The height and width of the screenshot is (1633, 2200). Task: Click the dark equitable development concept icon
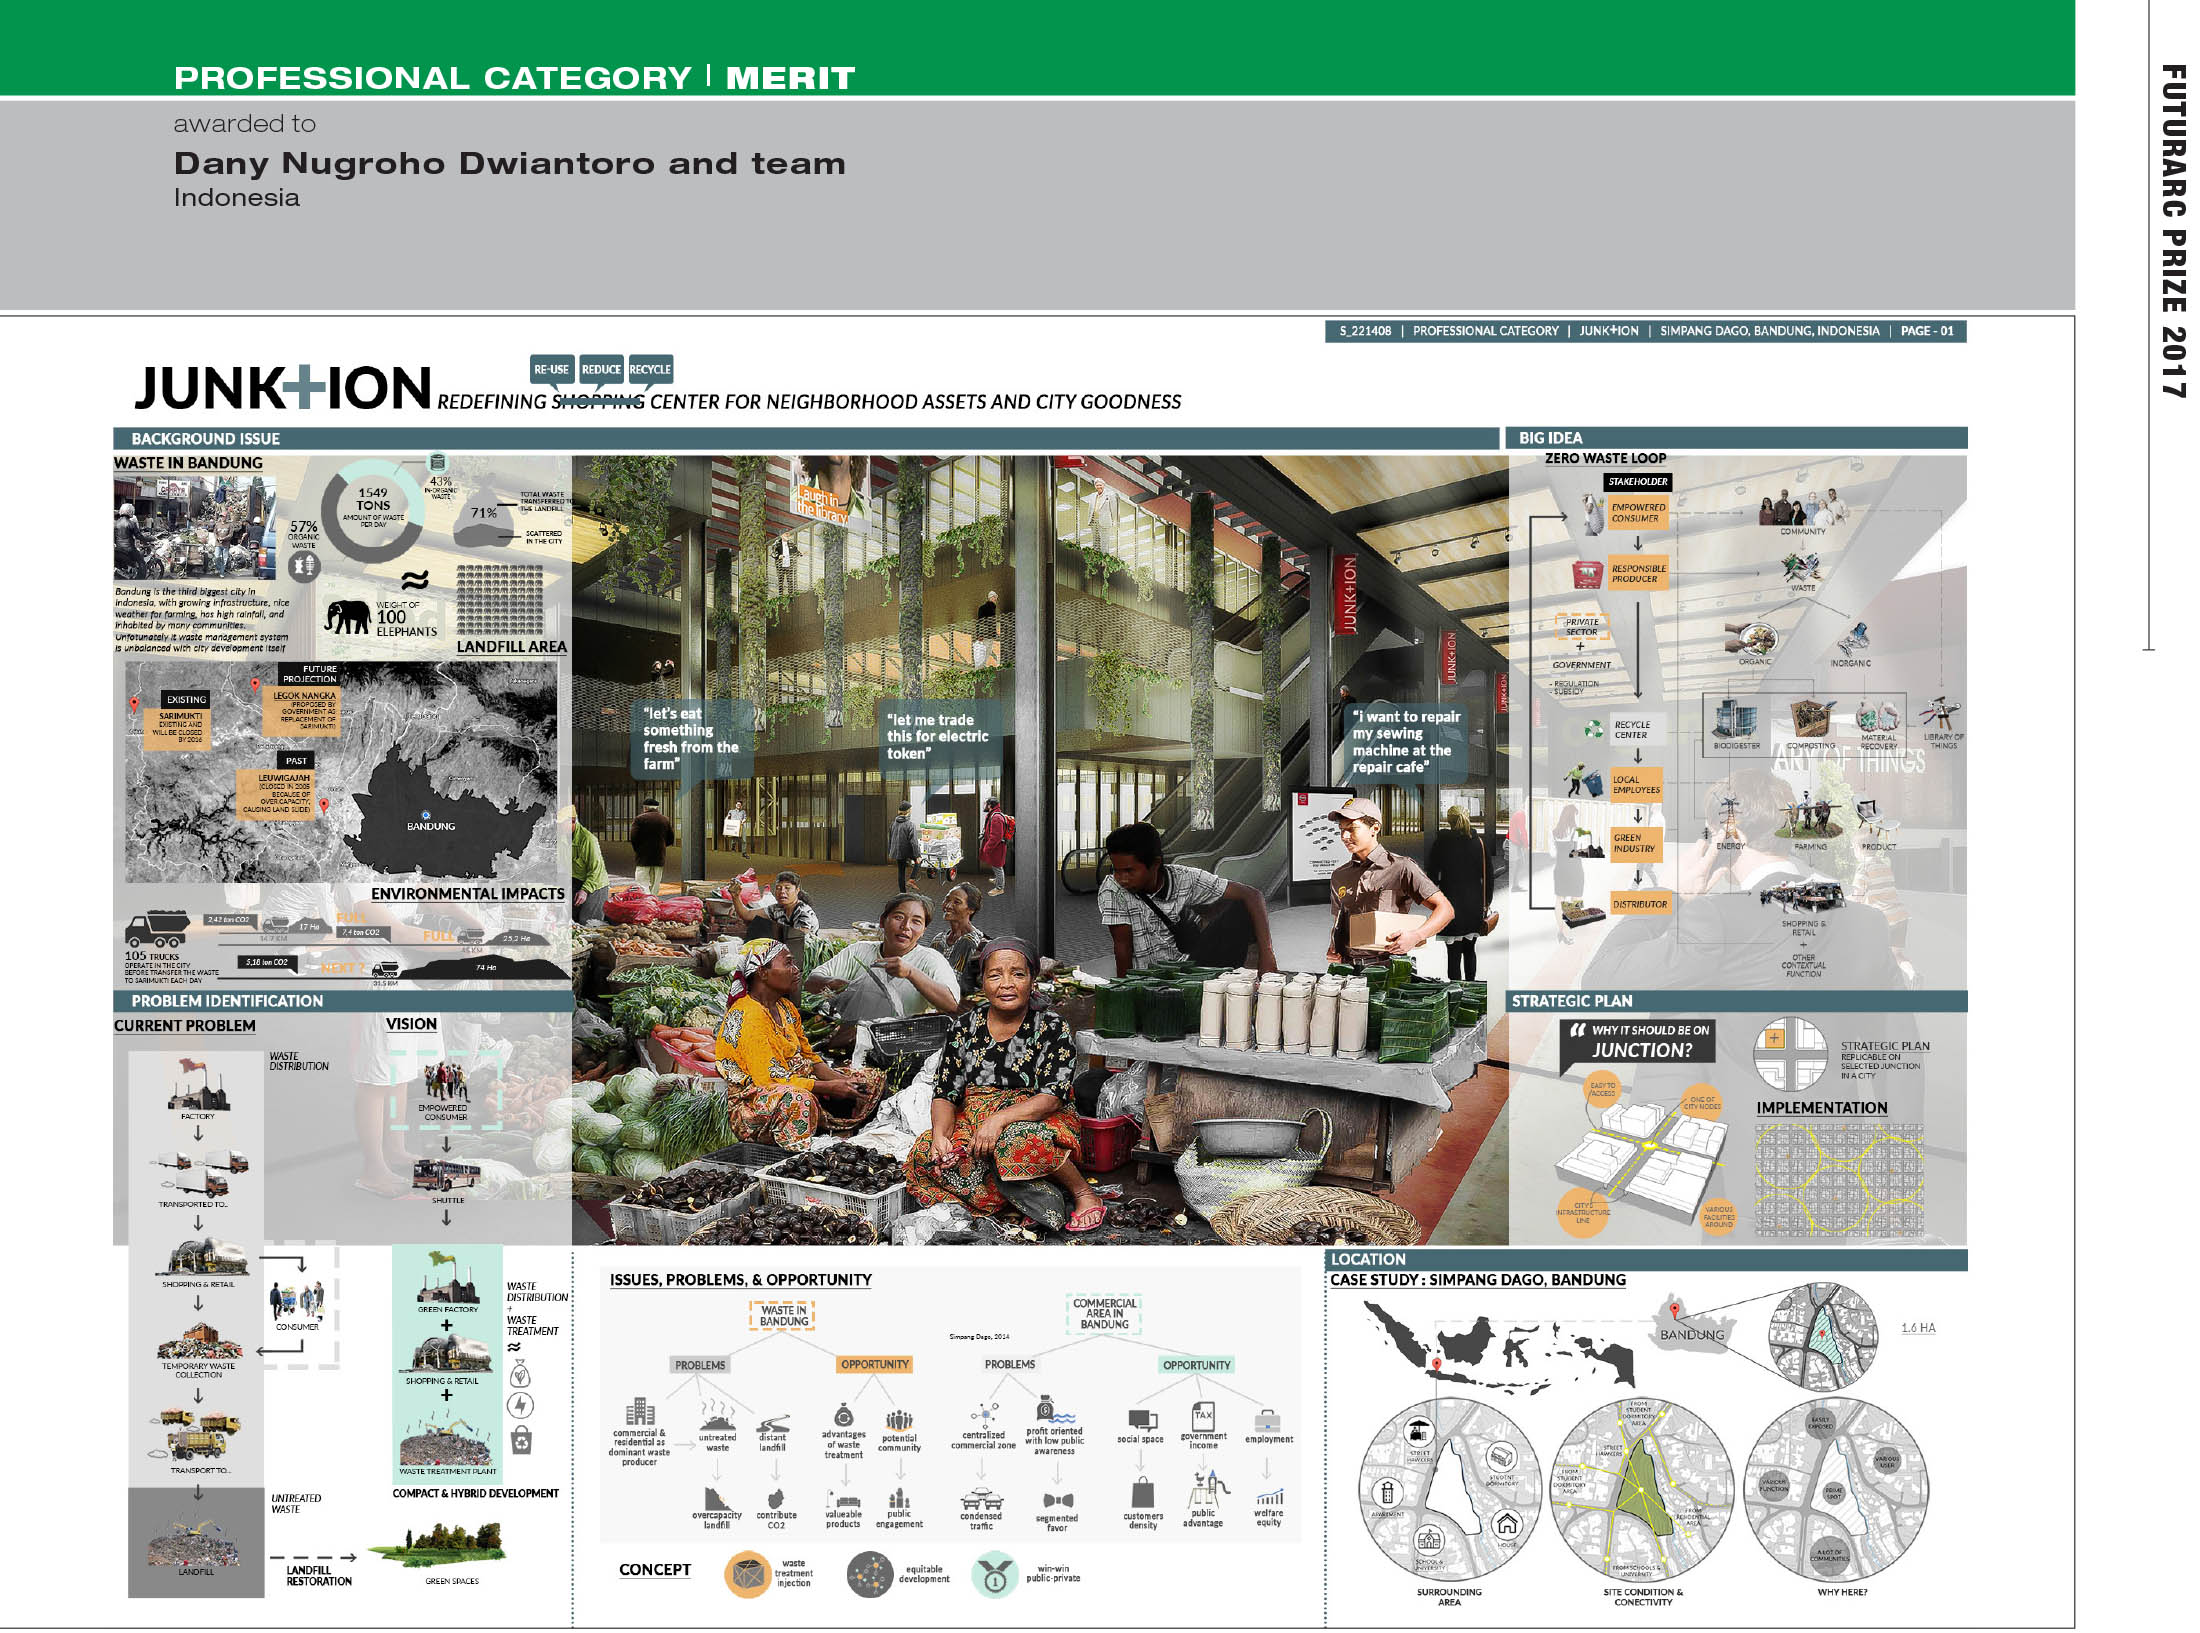(x=870, y=1575)
